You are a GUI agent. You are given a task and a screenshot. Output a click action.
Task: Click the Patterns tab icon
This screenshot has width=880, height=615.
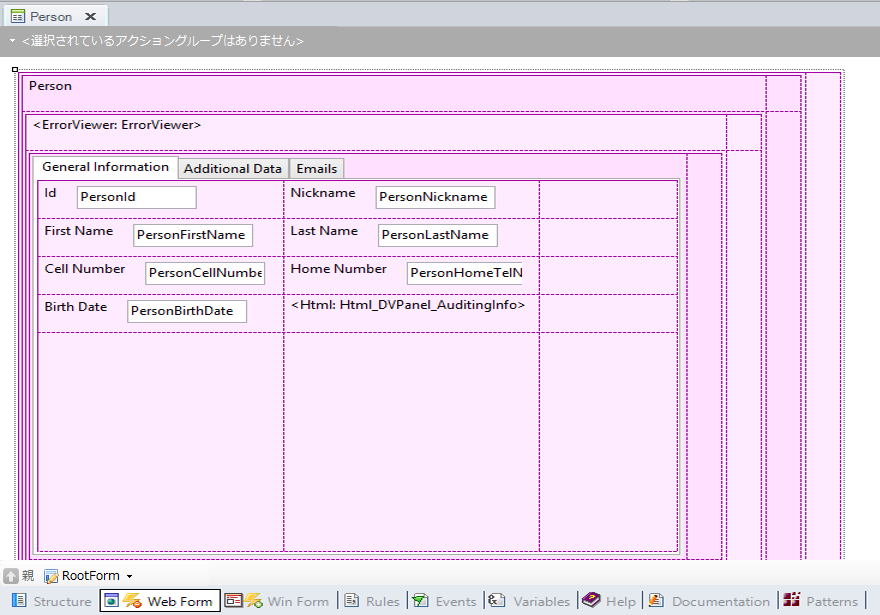[792, 601]
